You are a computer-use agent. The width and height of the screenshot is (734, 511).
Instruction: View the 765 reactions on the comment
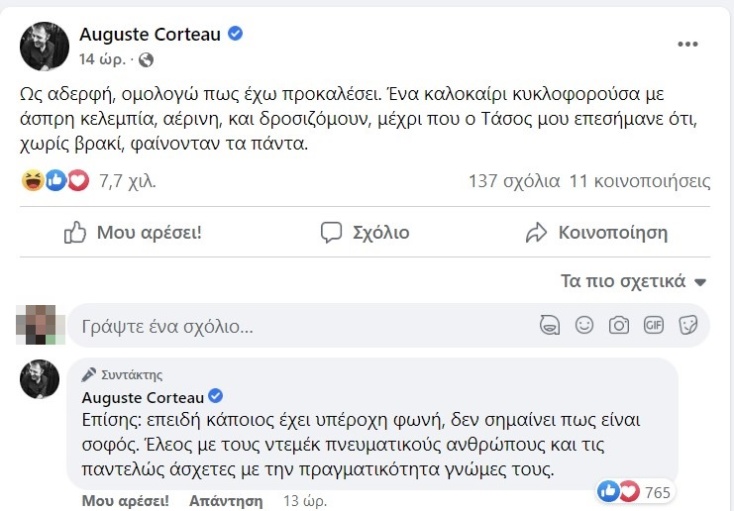(636, 491)
